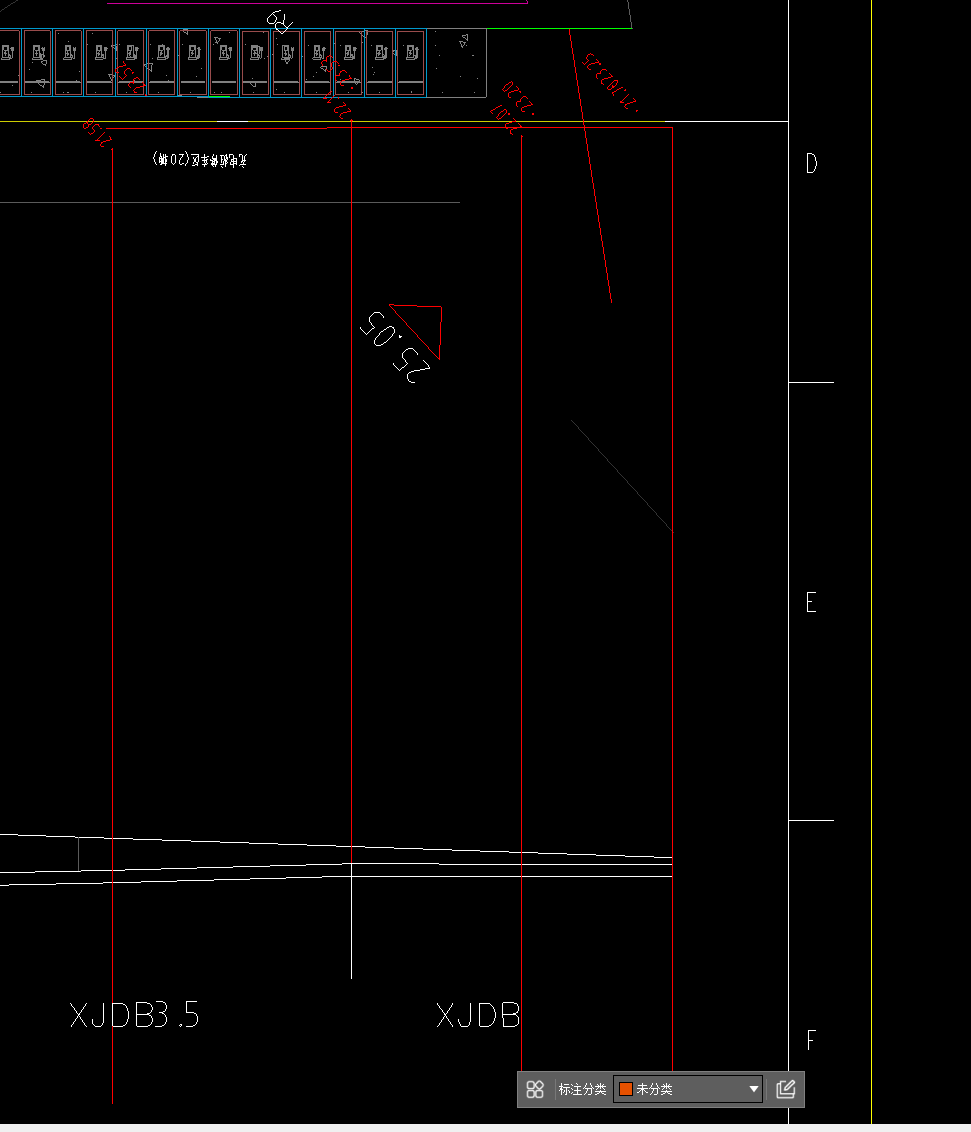Screen dimensions: 971x1132
Task: Click the 标注分类 label
Action: pos(582,1089)
